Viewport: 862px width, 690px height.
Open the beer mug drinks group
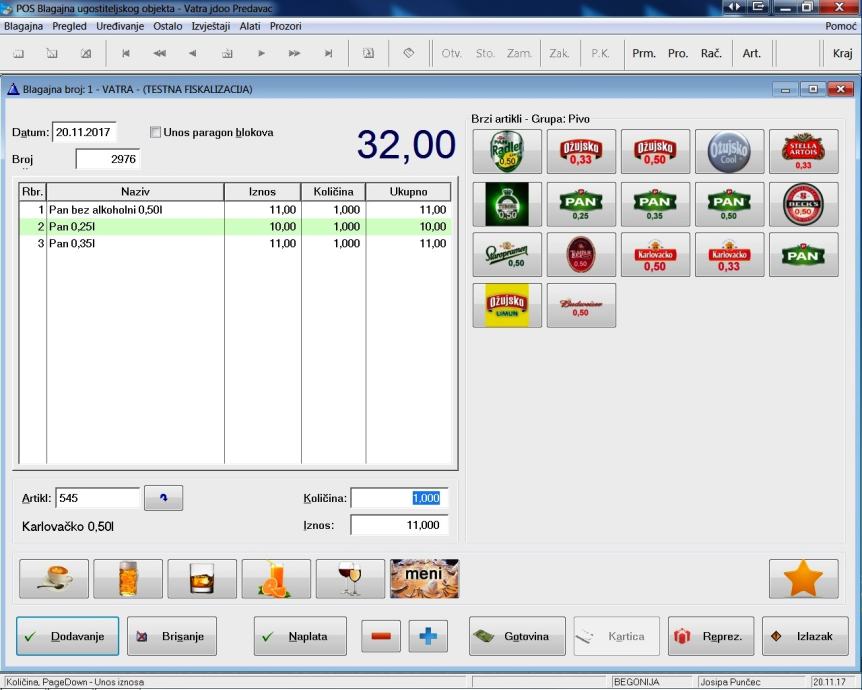128,578
